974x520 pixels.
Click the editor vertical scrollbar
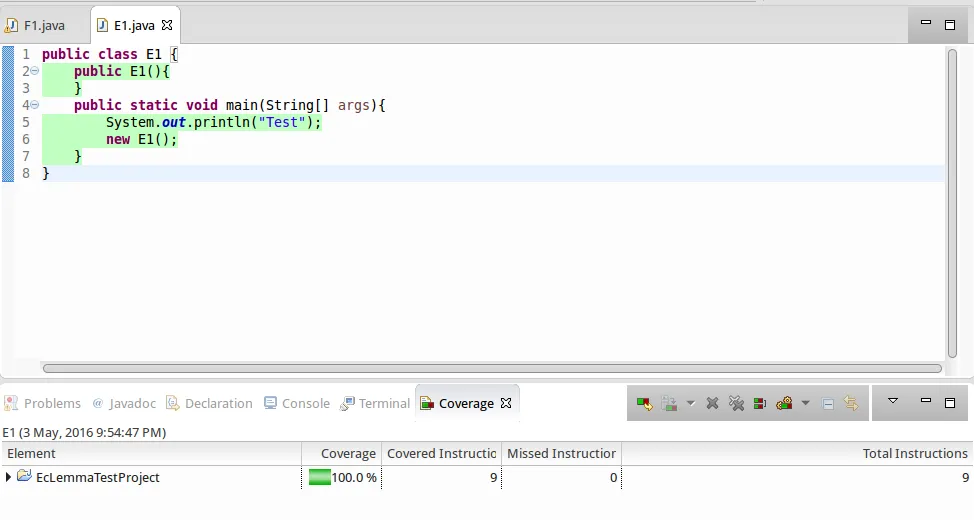(x=952, y=204)
